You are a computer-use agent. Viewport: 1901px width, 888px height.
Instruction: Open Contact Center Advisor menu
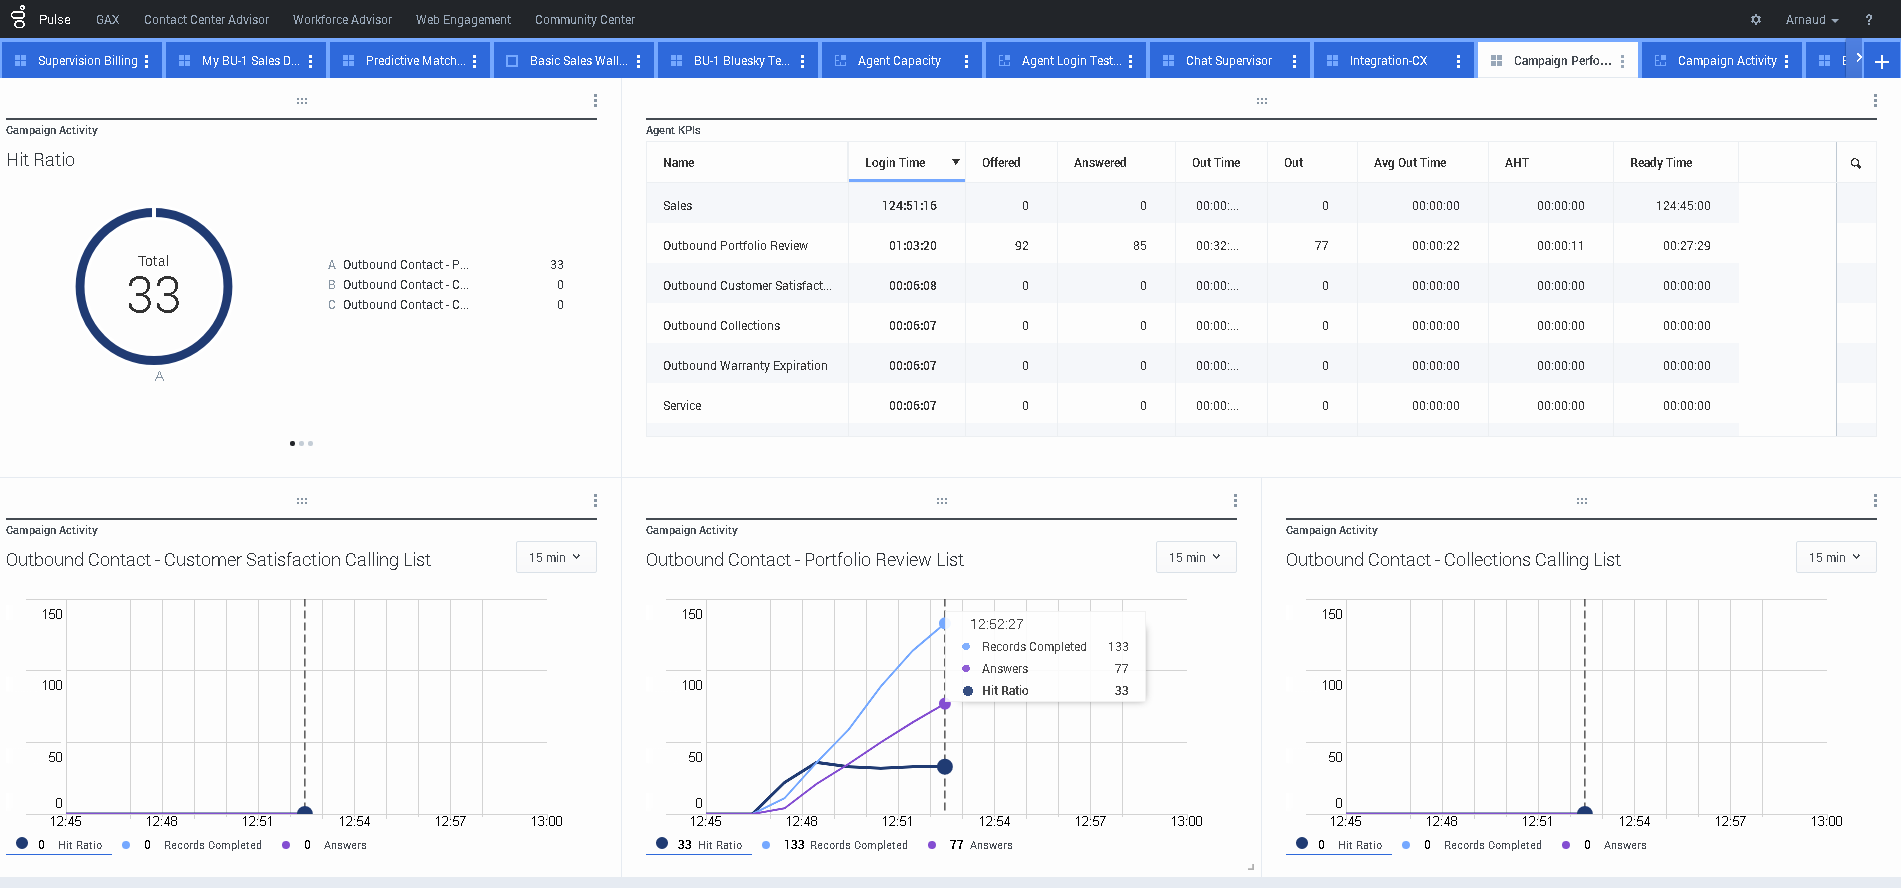tap(206, 20)
